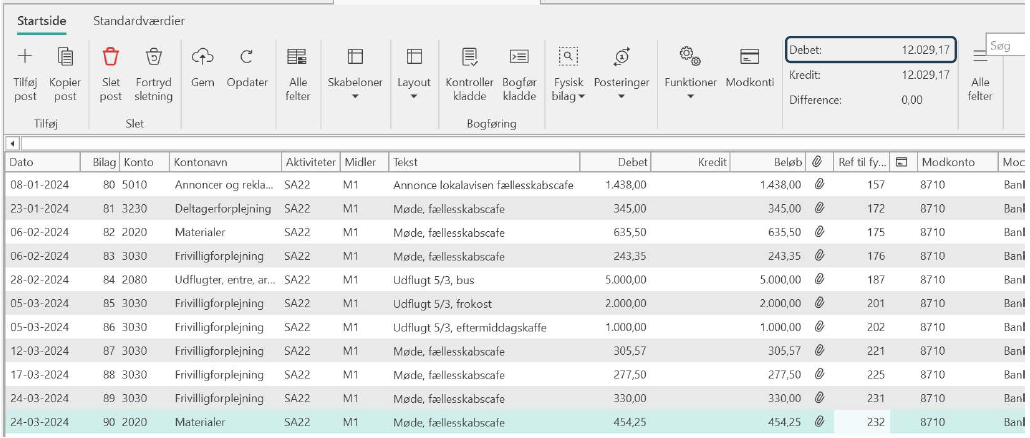The height and width of the screenshot is (438, 1030).
Task: Click the Dato column header
Action: point(43,162)
